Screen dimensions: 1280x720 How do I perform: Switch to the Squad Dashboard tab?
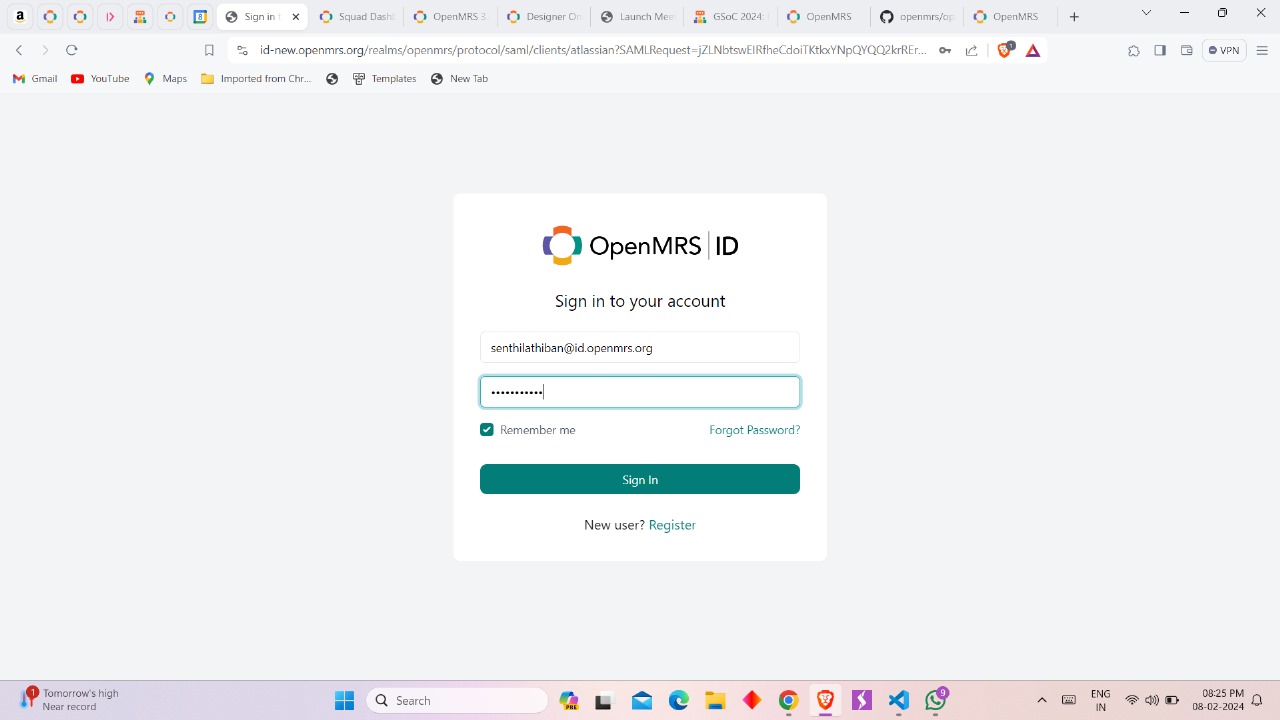[x=358, y=16]
